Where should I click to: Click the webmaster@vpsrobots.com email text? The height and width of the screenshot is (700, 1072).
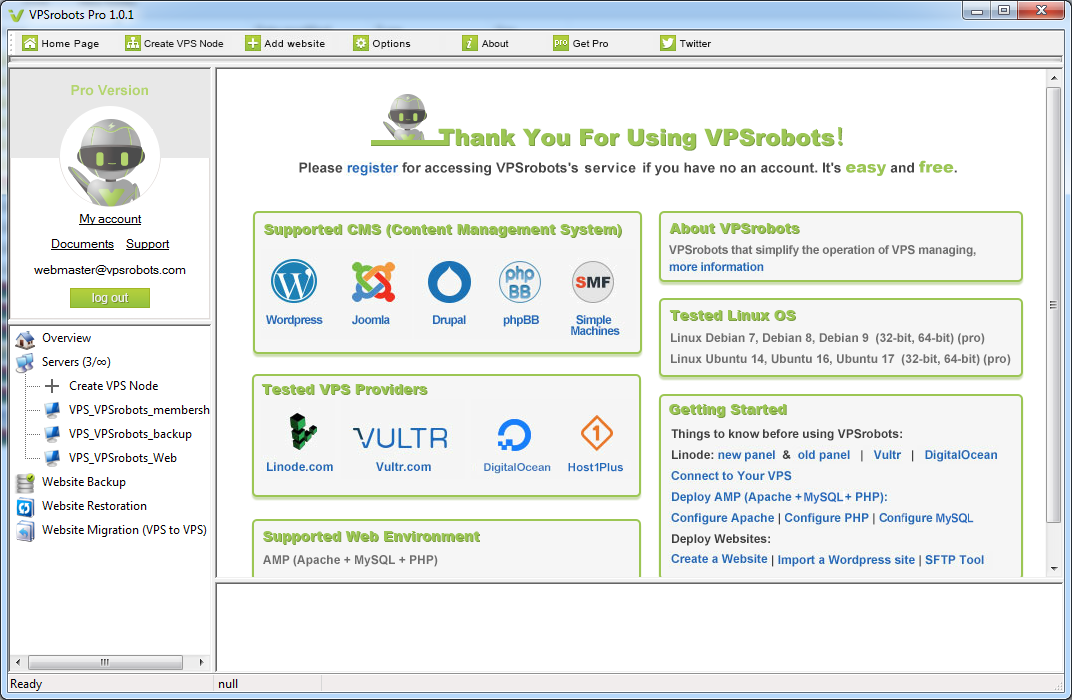pyautogui.click(x=110, y=270)
